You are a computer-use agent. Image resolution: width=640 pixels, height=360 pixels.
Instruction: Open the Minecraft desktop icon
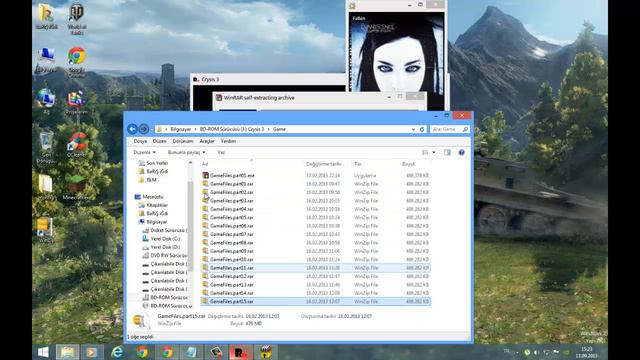77,187
